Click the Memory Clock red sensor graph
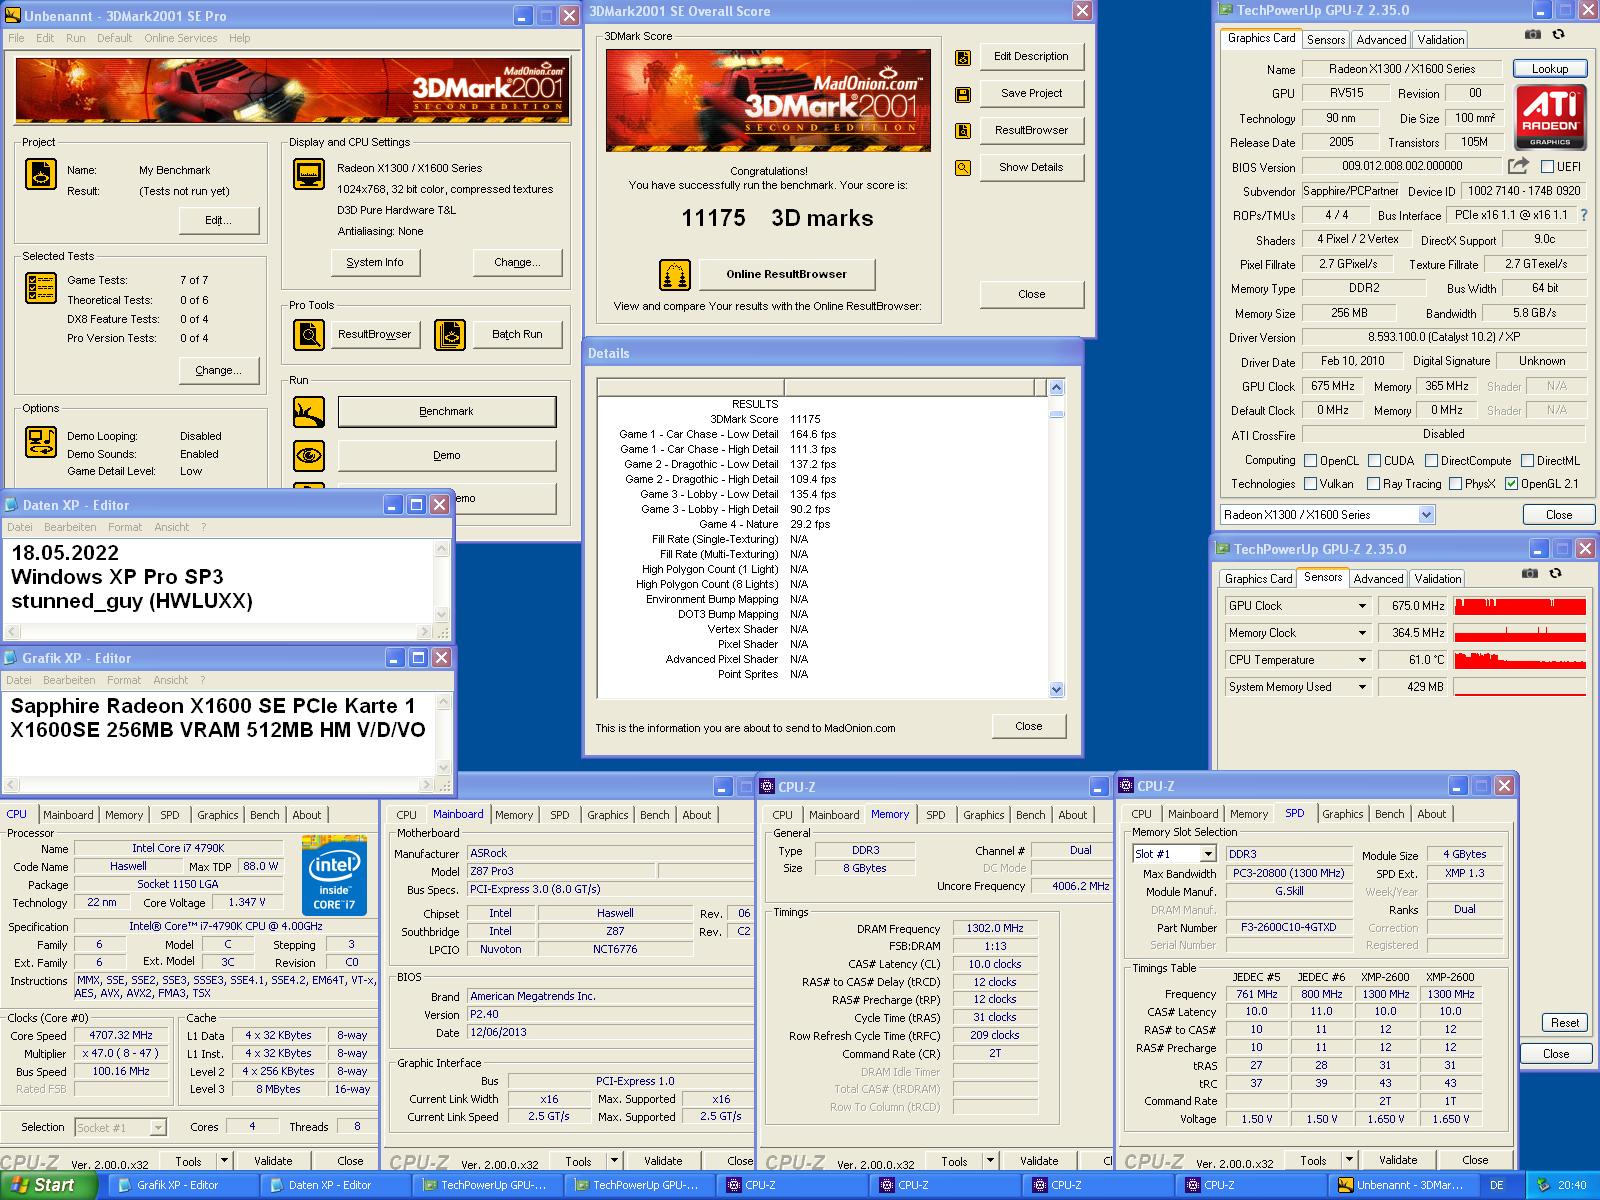The image size is (1600, 1200). (1520, 633)
